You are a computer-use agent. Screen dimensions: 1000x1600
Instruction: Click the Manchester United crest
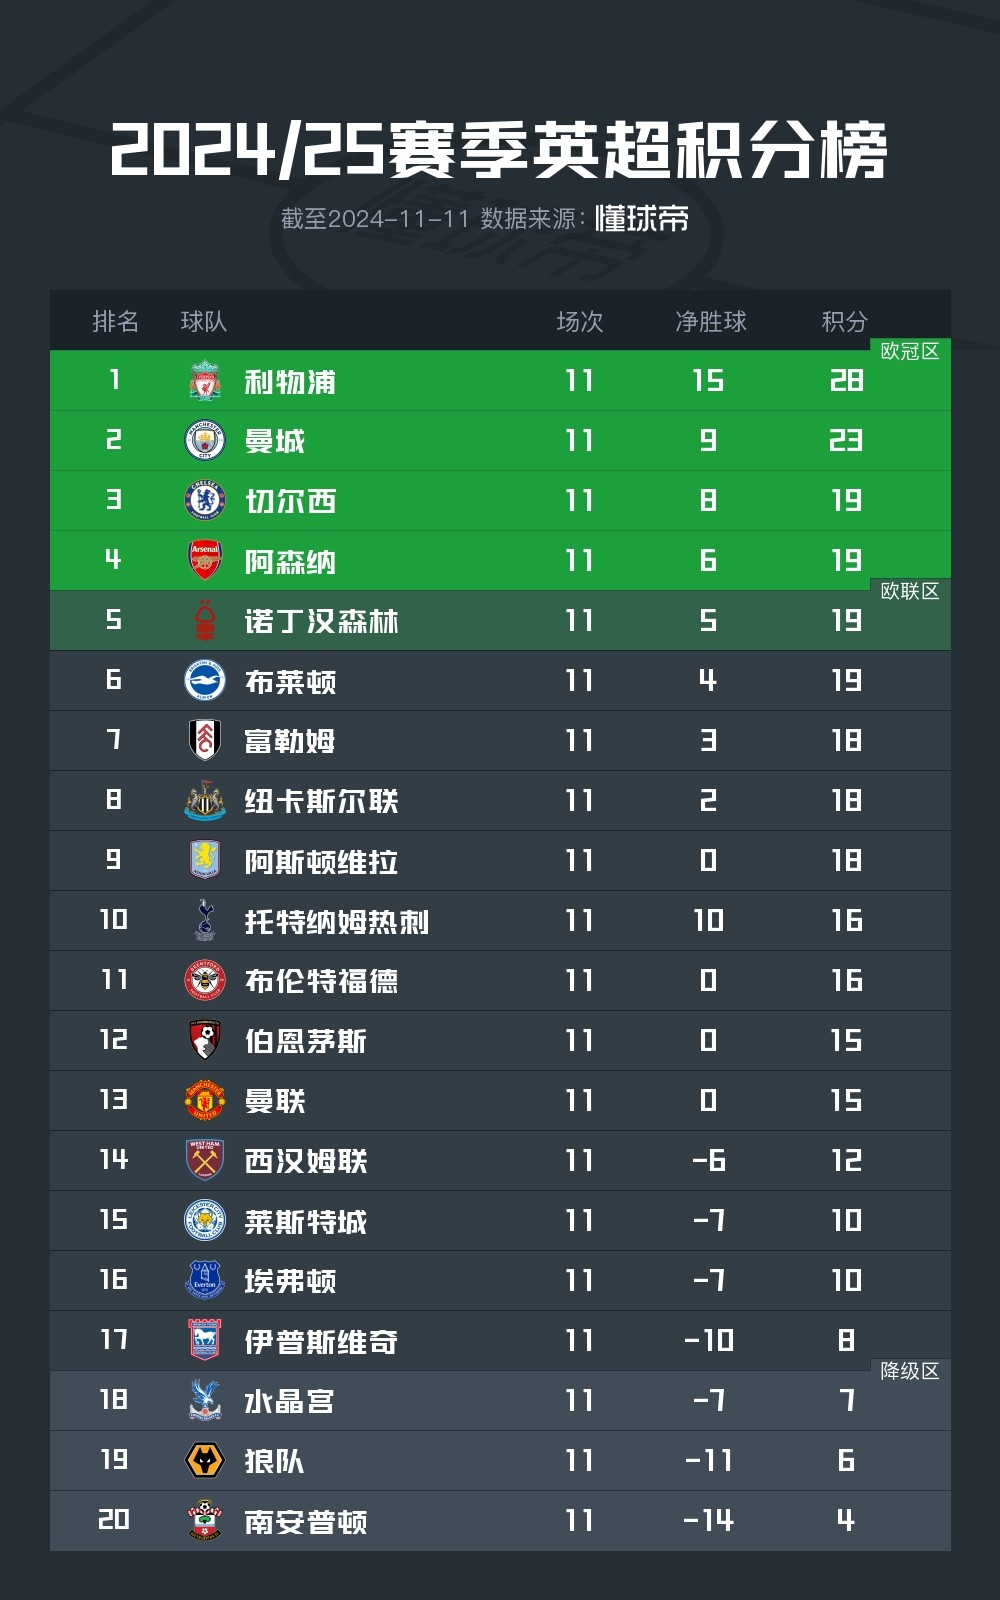(x=205, y=1101)
